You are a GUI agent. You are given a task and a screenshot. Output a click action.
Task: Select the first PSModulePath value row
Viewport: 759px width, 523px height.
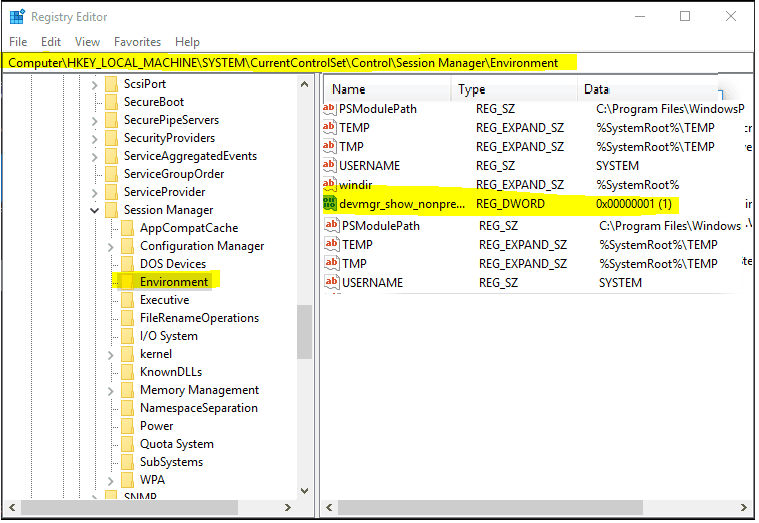(535, 109)
